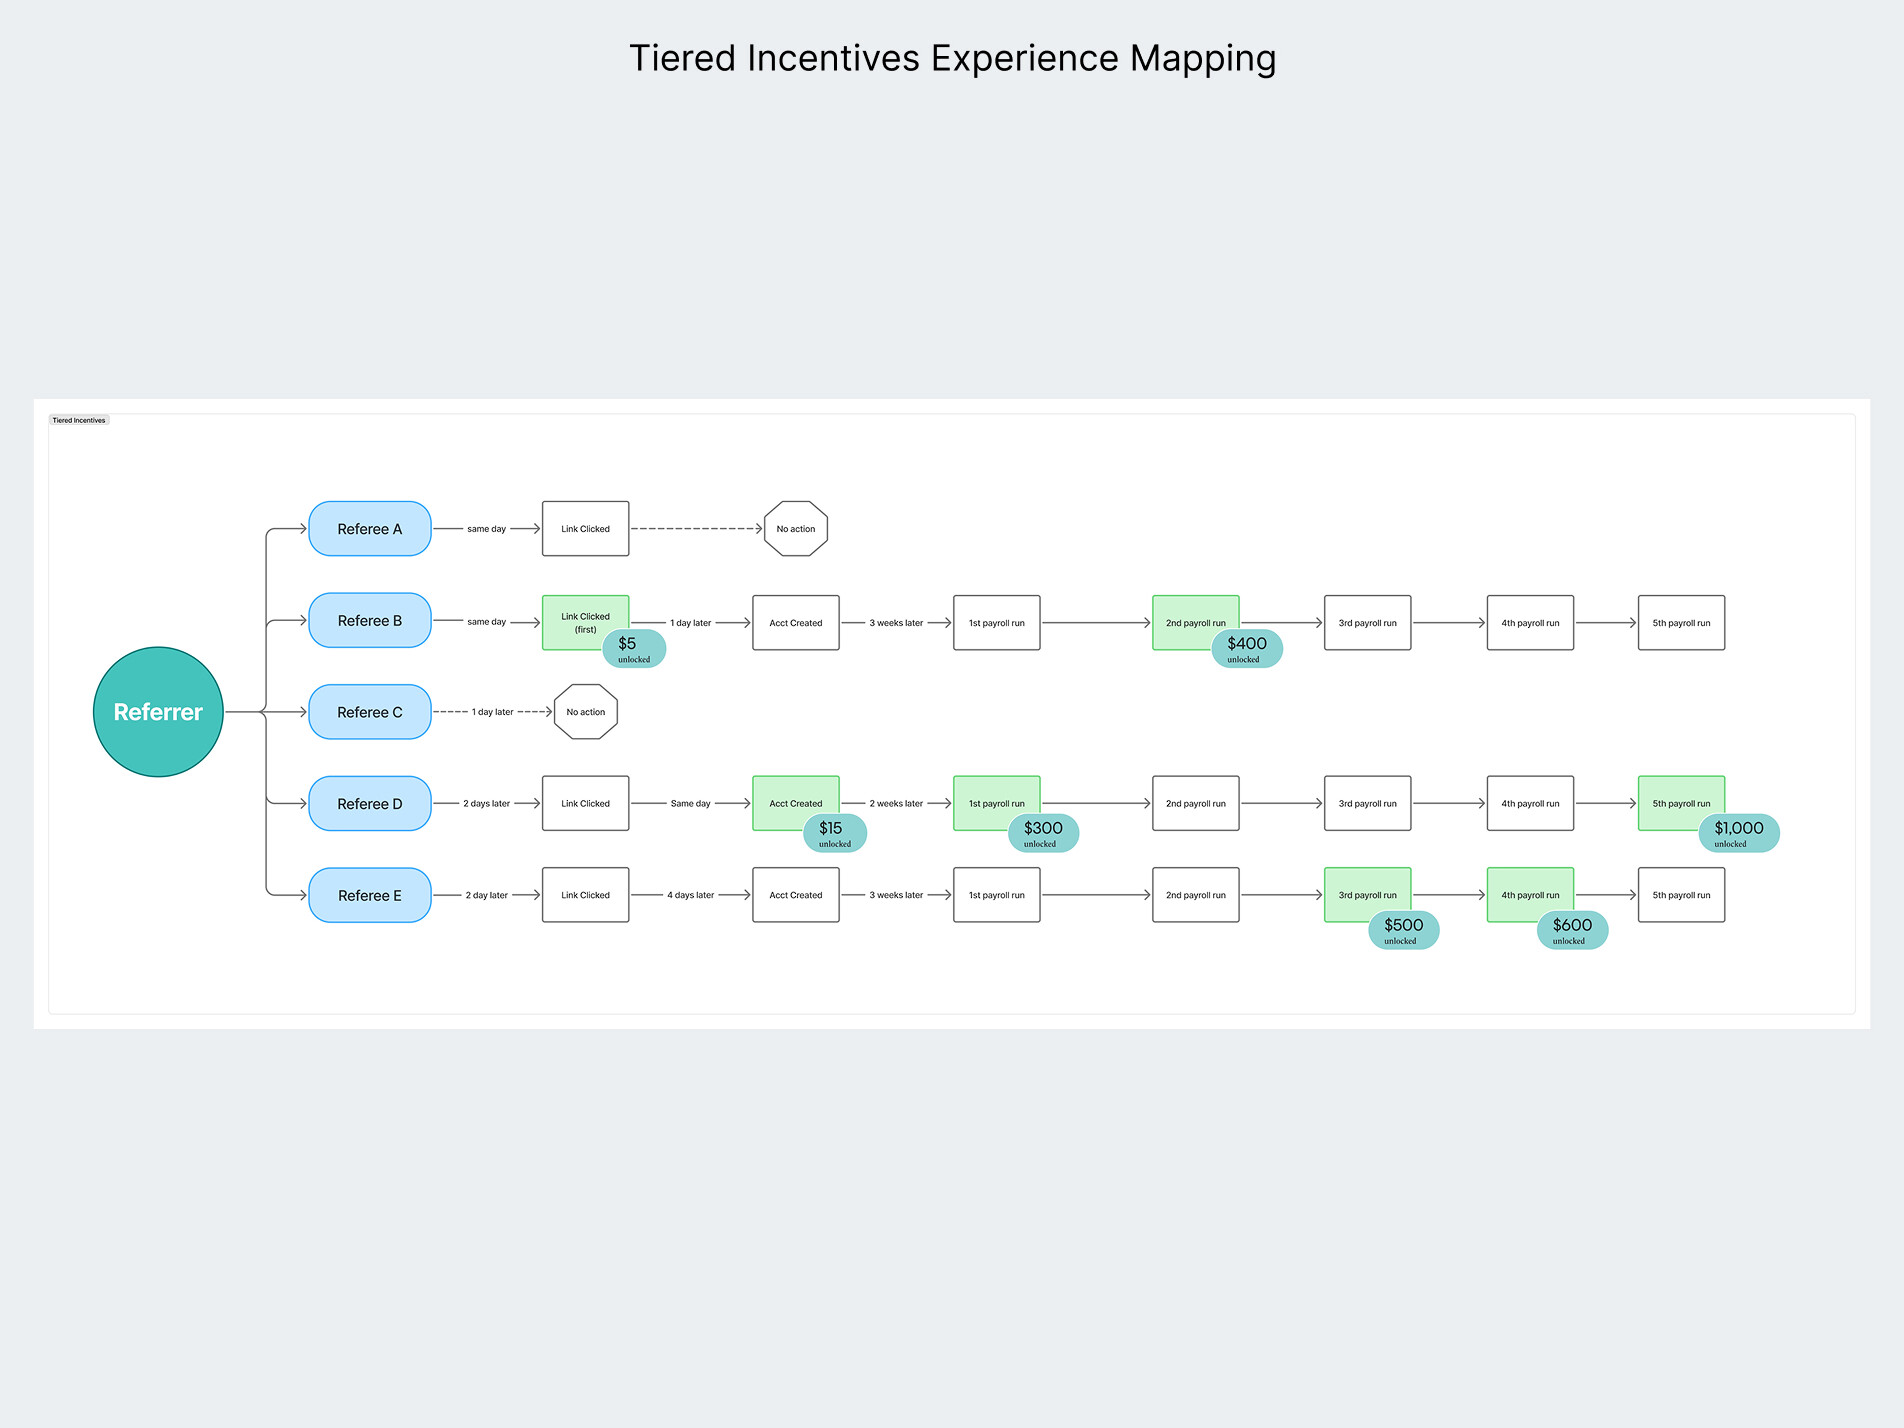1904x1428 pixels.
Task: Select the $15 unlocked badge
Action: 833,832
